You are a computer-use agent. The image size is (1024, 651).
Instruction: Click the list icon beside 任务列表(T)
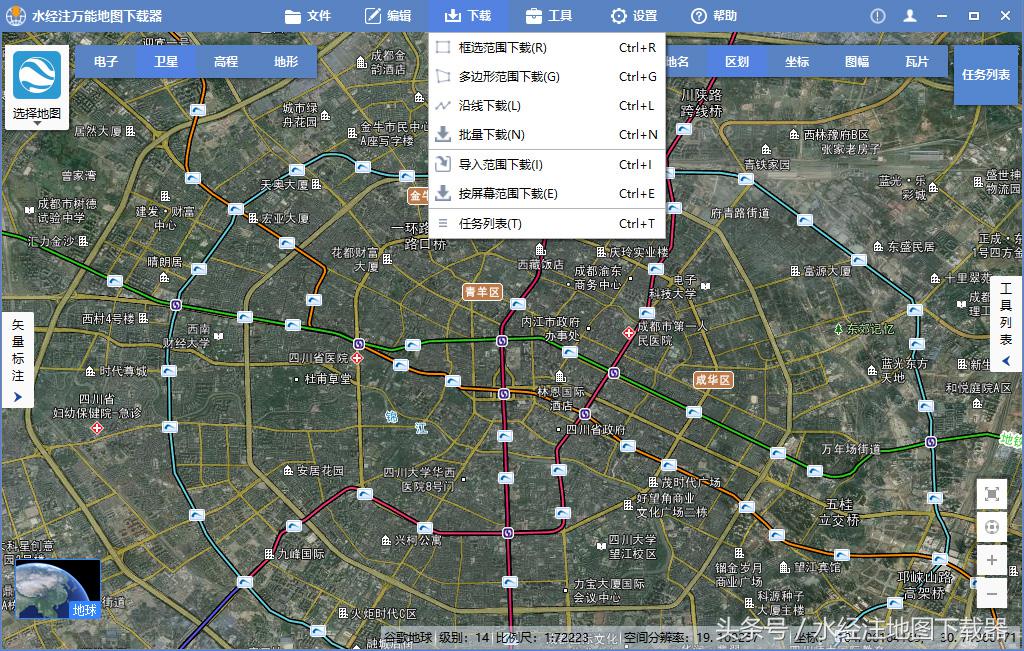(443, 223)
